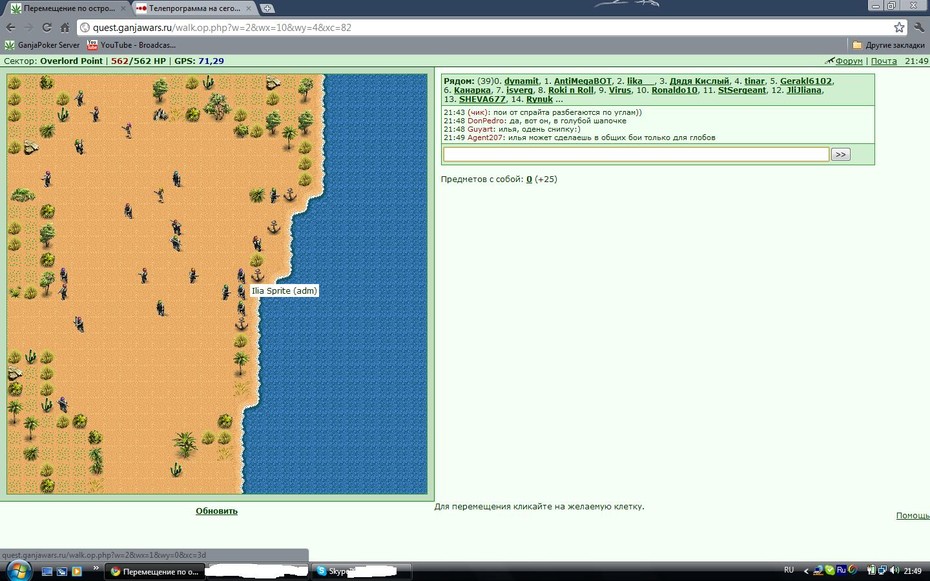Open the isverg player link
Screen dimensions: 930x581
[x=520, y=90]
